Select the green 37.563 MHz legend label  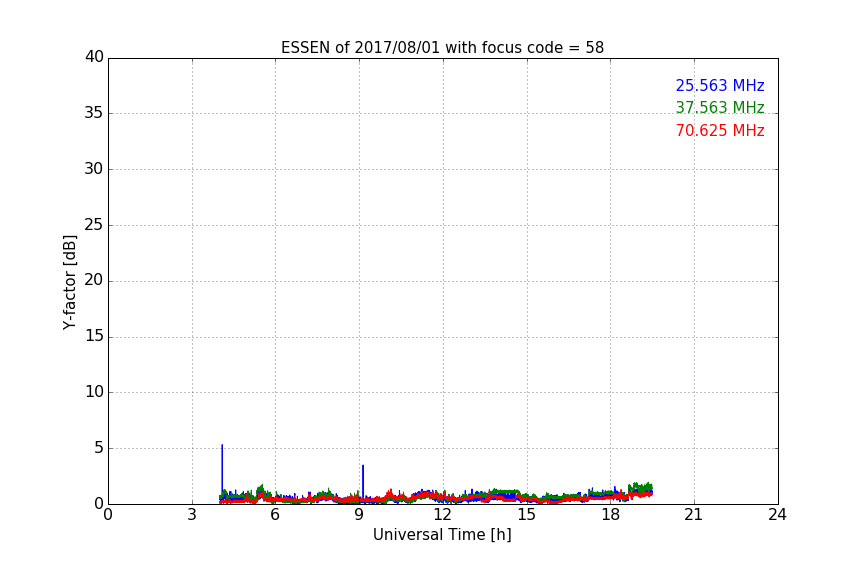[720, 107]
